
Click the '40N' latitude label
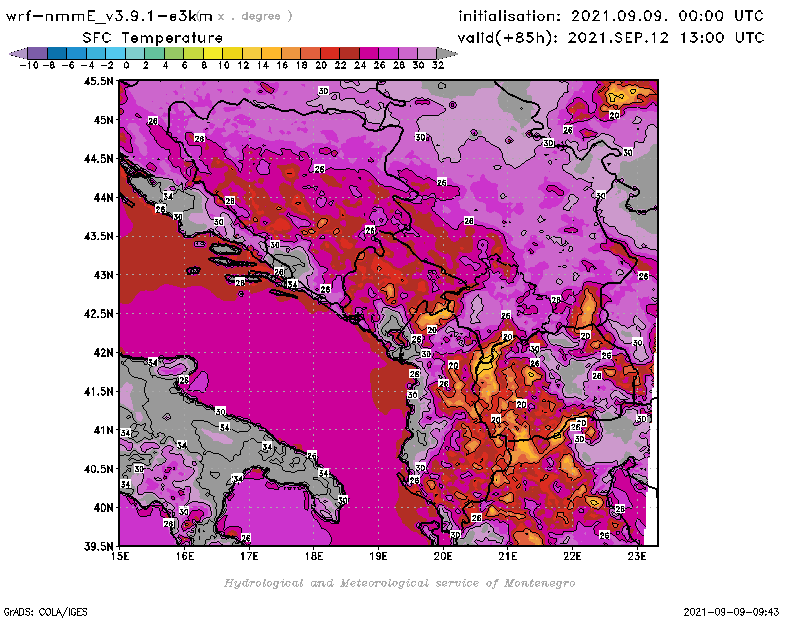point(104,508)
